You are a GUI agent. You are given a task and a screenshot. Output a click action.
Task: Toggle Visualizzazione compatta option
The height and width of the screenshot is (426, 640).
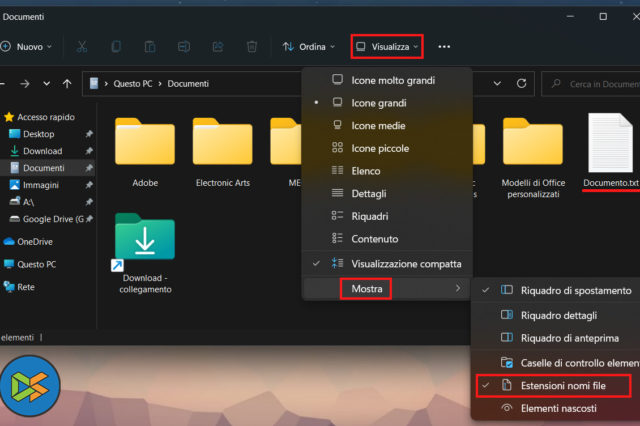click(405, 264)
